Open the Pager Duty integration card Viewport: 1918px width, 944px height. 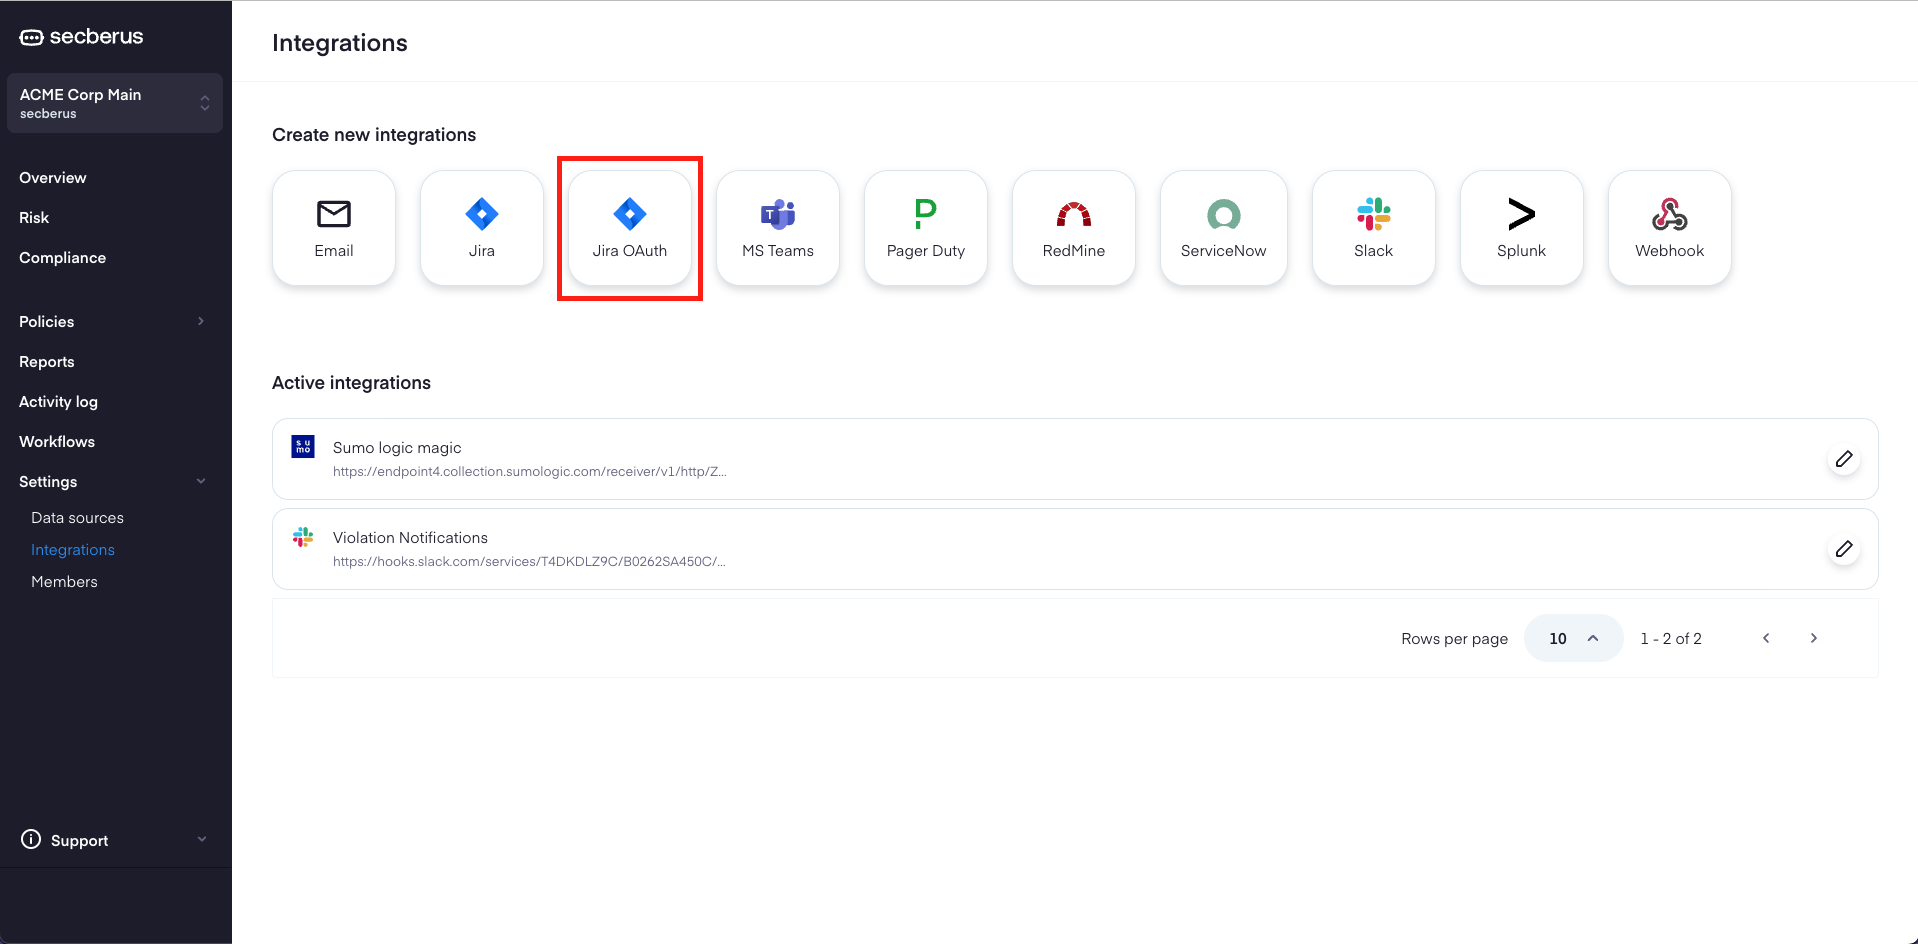(926, 228)
